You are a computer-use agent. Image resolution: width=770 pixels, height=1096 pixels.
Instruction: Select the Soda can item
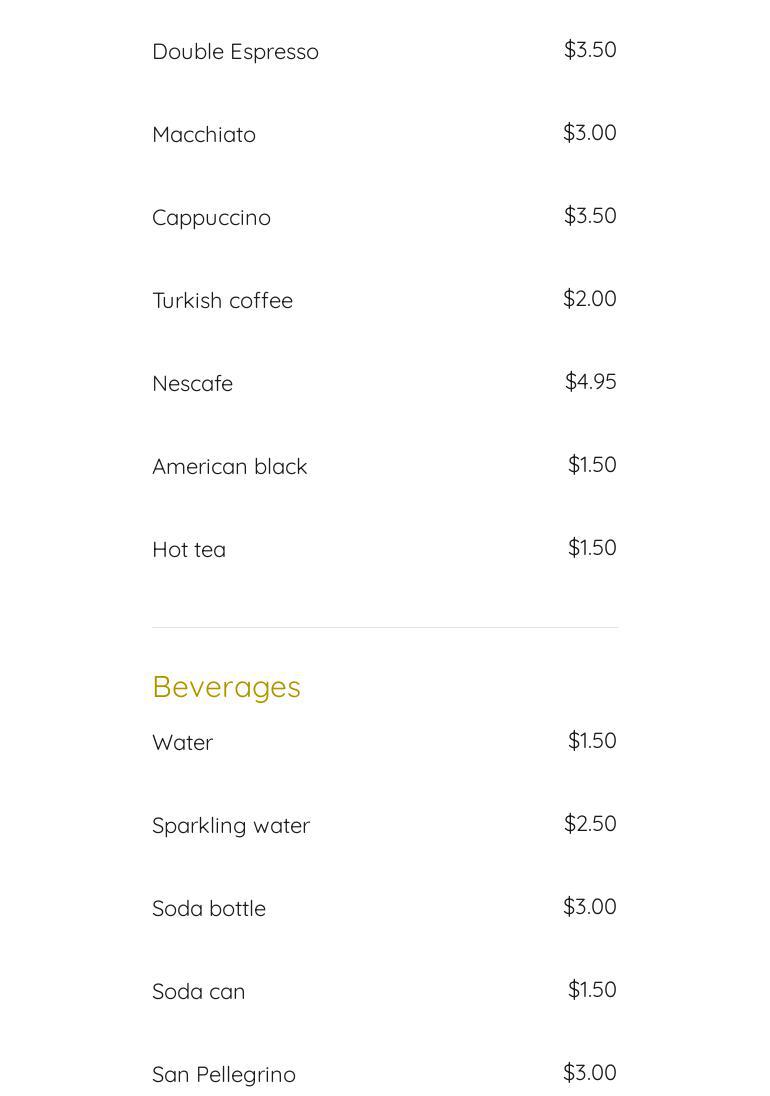[198, 992]
